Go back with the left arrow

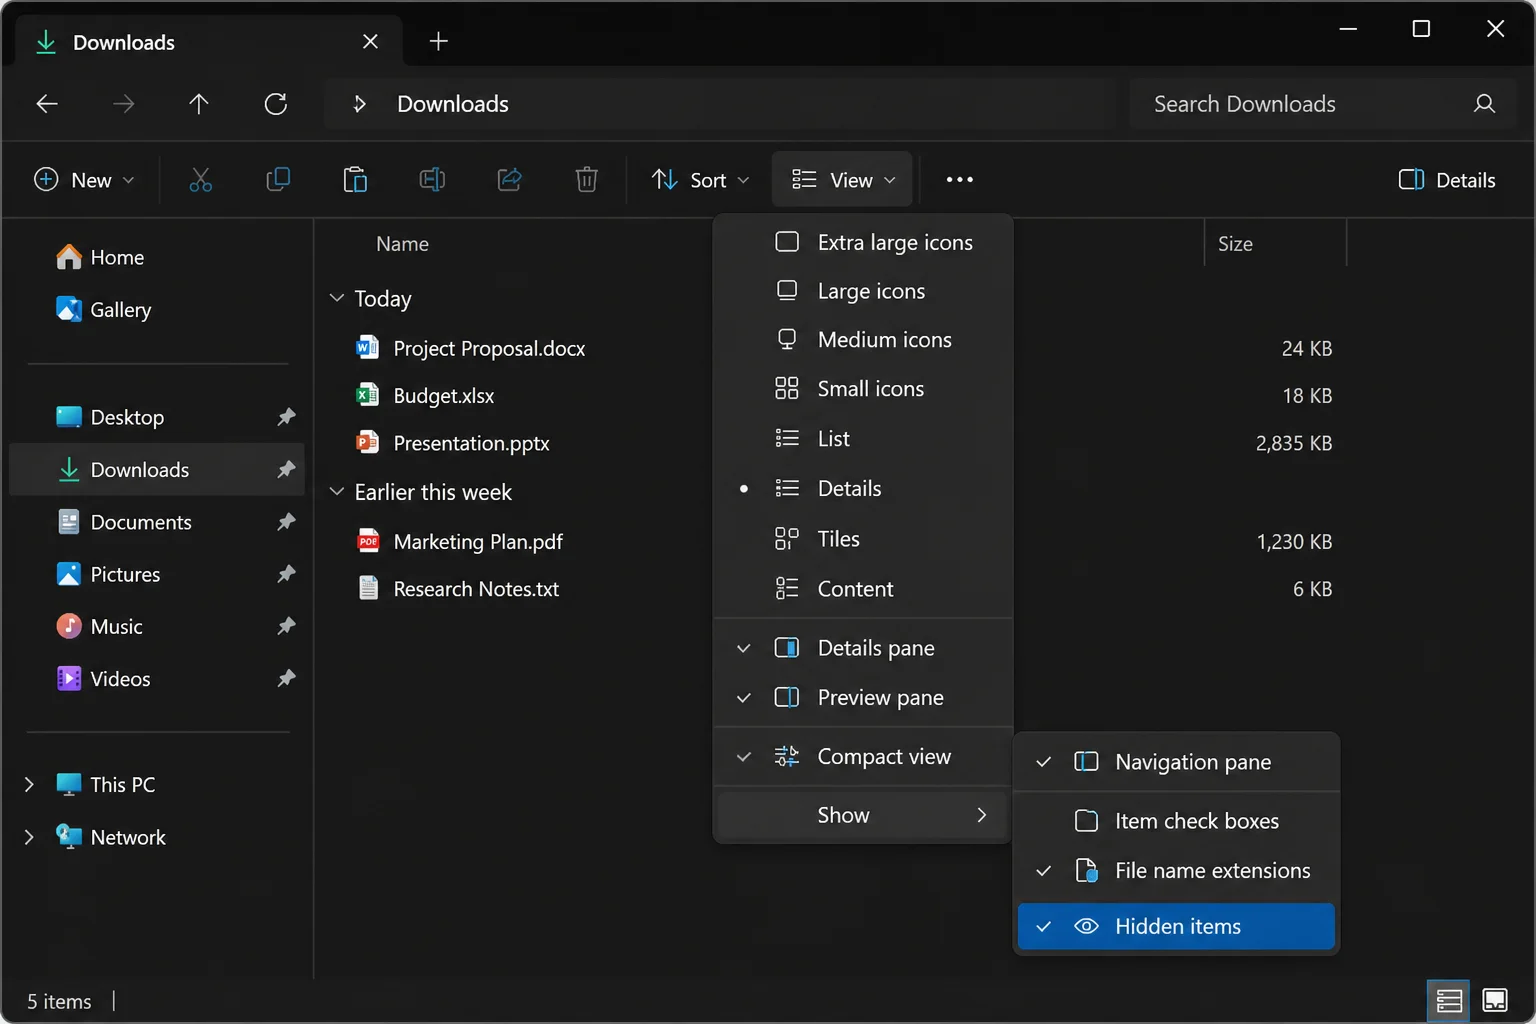click(47, 104)
